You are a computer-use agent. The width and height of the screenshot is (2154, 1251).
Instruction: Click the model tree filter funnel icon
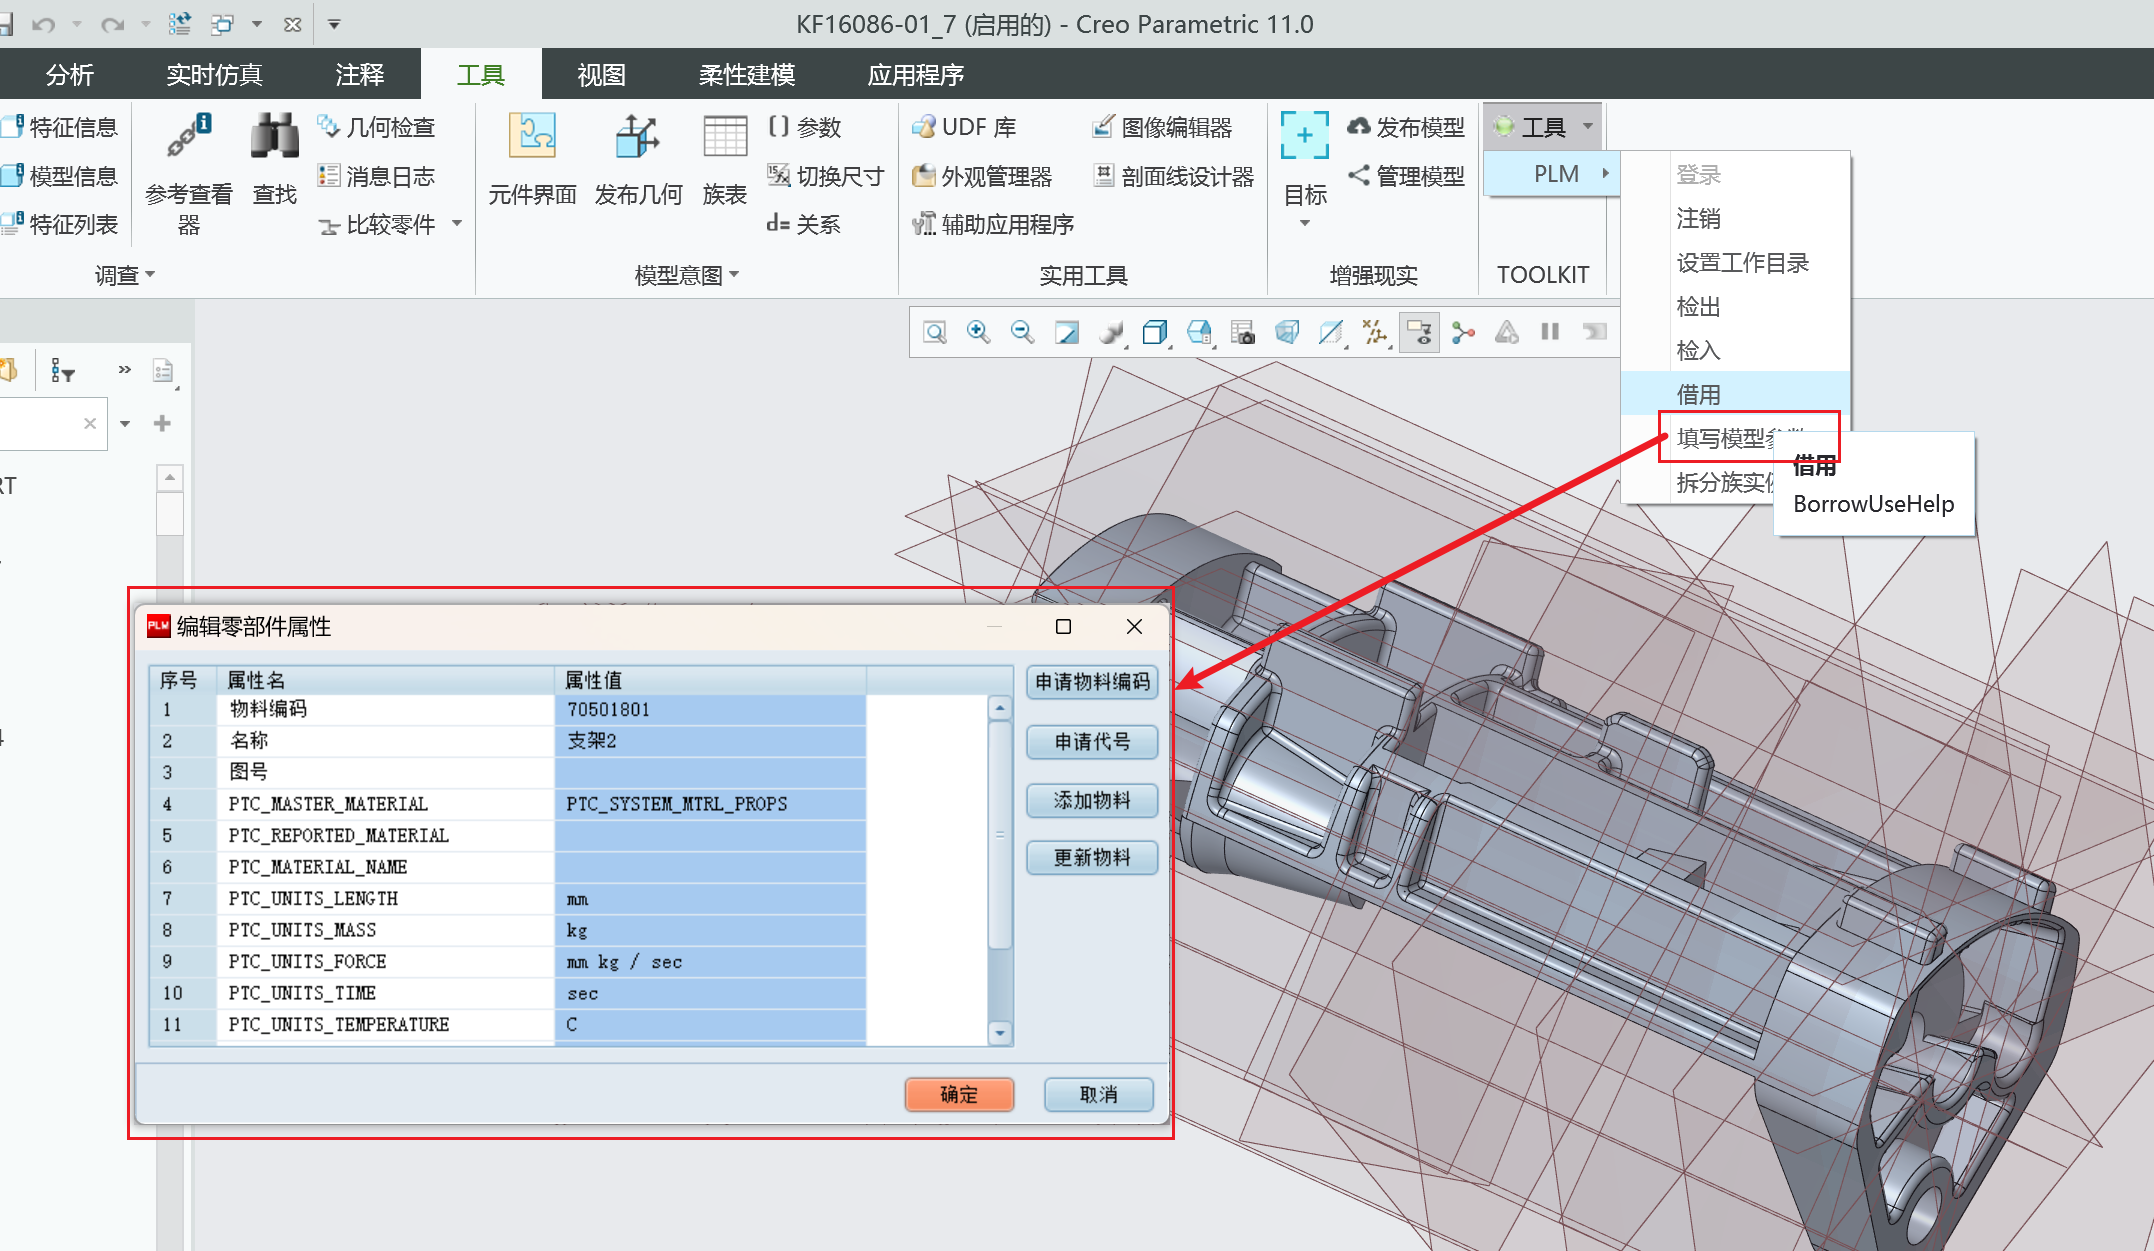pos(63,371)
